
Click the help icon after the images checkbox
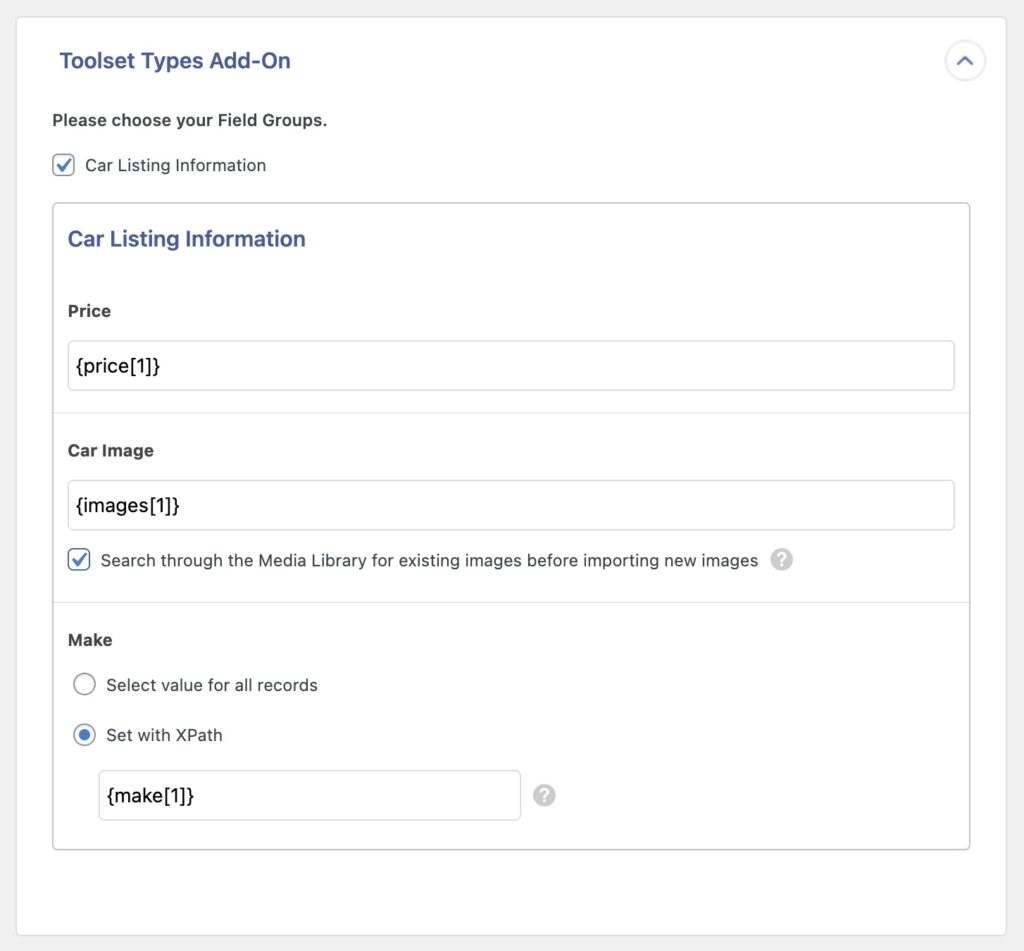point(783,560)
